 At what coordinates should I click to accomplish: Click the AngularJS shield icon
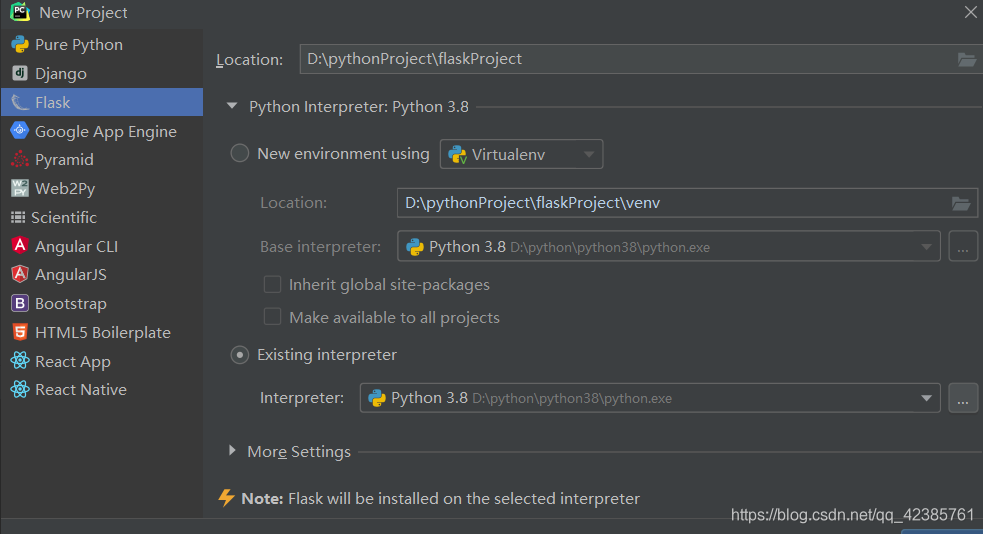[x=20, y=274]
